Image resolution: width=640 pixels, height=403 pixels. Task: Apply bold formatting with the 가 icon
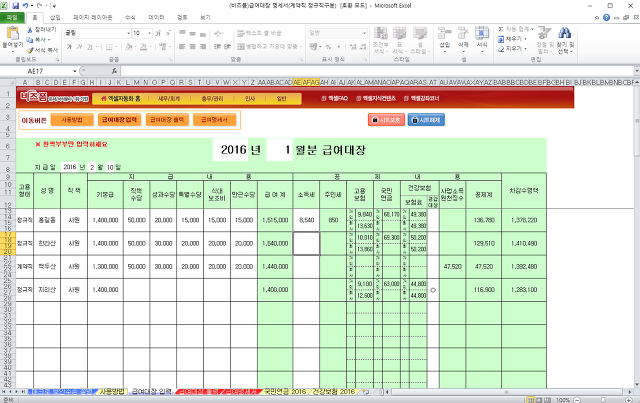[x=69, y=47]
